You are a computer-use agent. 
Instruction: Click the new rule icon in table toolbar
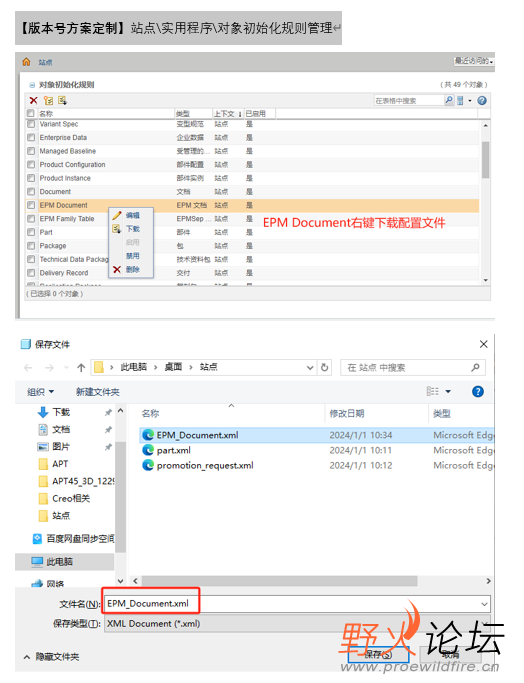[48, 101]
